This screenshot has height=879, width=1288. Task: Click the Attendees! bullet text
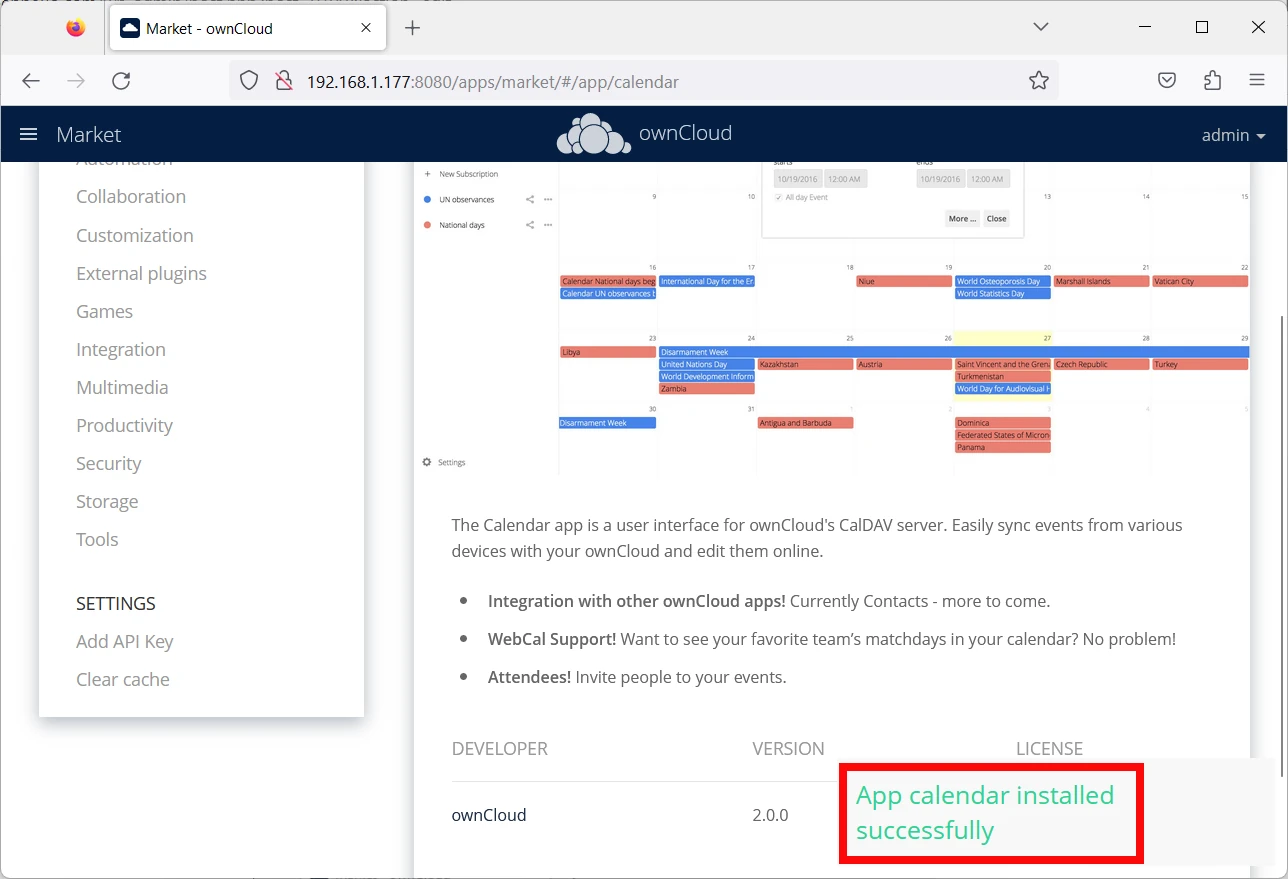[637, 677]
